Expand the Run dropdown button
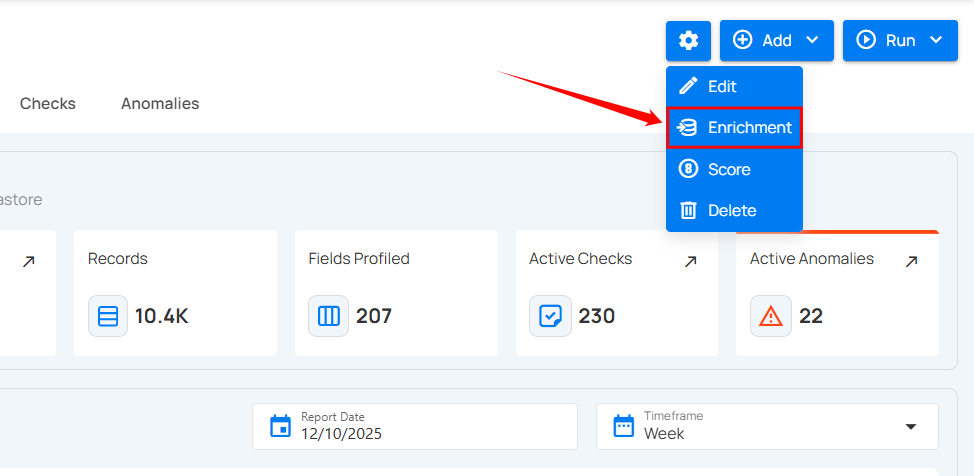The height and width of the screenshot is (476, 974). [900, 41]
